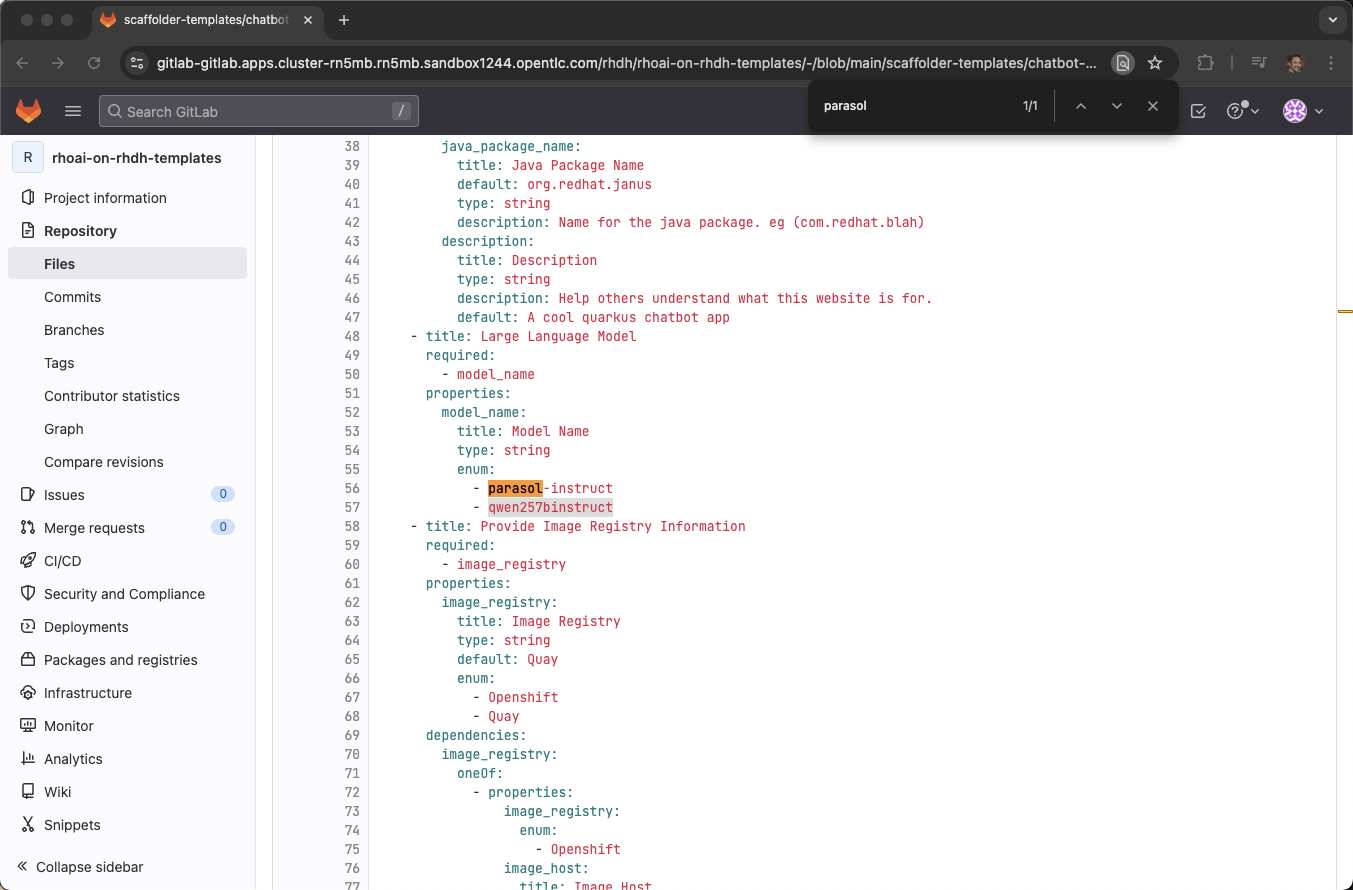Reload the page
The width and height of the screenshot is (1353, 890).
[x=94, y=63]
